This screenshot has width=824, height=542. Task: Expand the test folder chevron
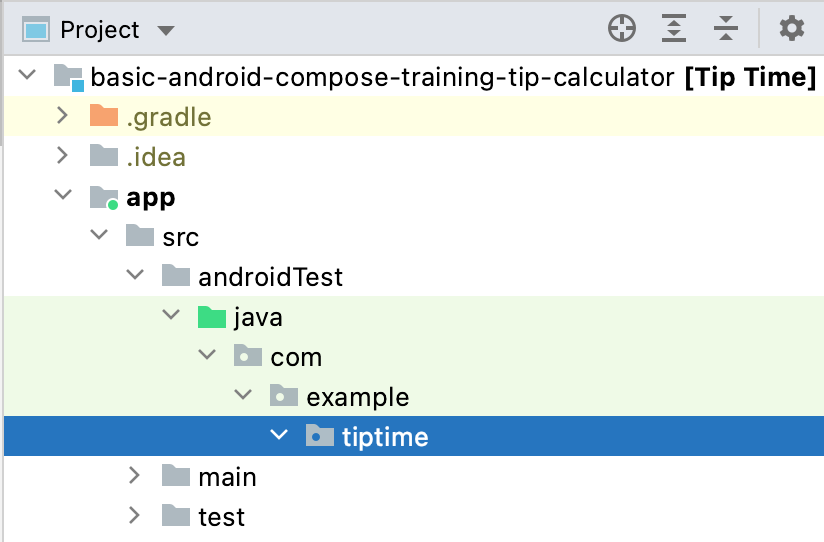click(x=135, y=516)
